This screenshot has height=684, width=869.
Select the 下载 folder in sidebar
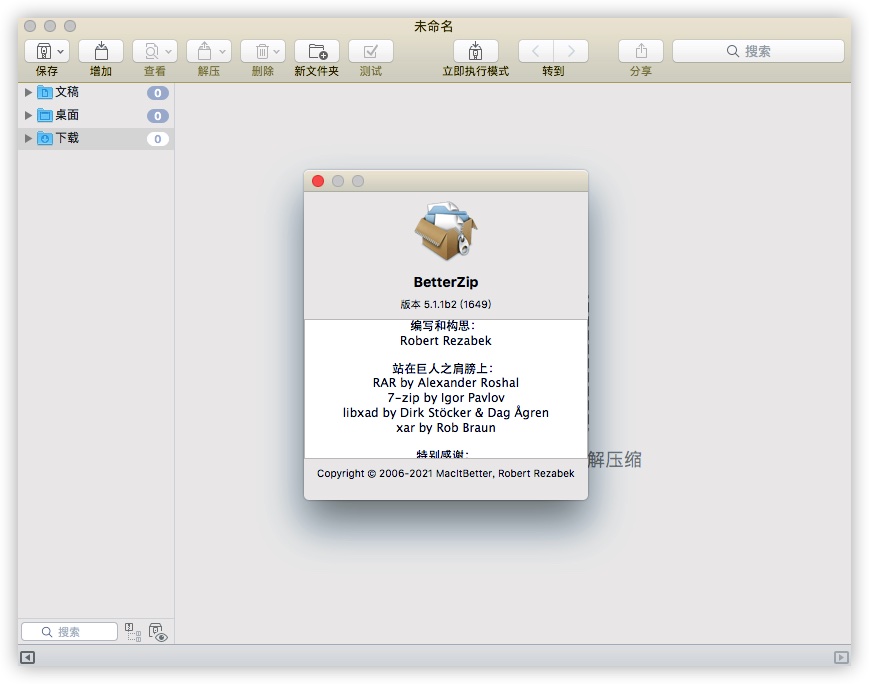(x=96, y=139)
